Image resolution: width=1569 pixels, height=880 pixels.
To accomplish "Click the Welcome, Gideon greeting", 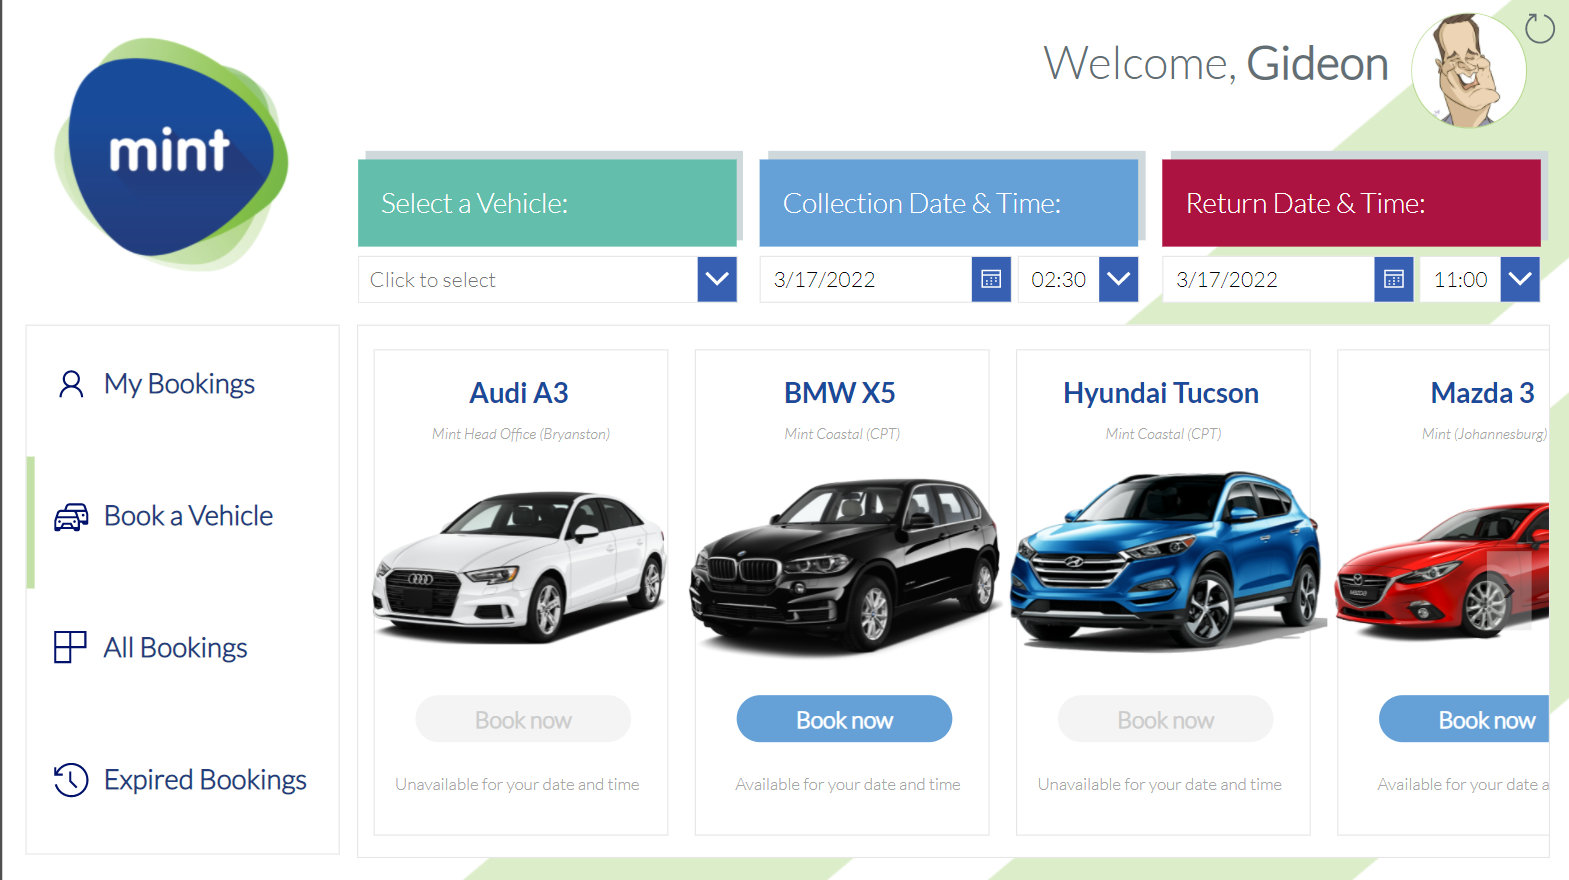I will (1216, 63).
